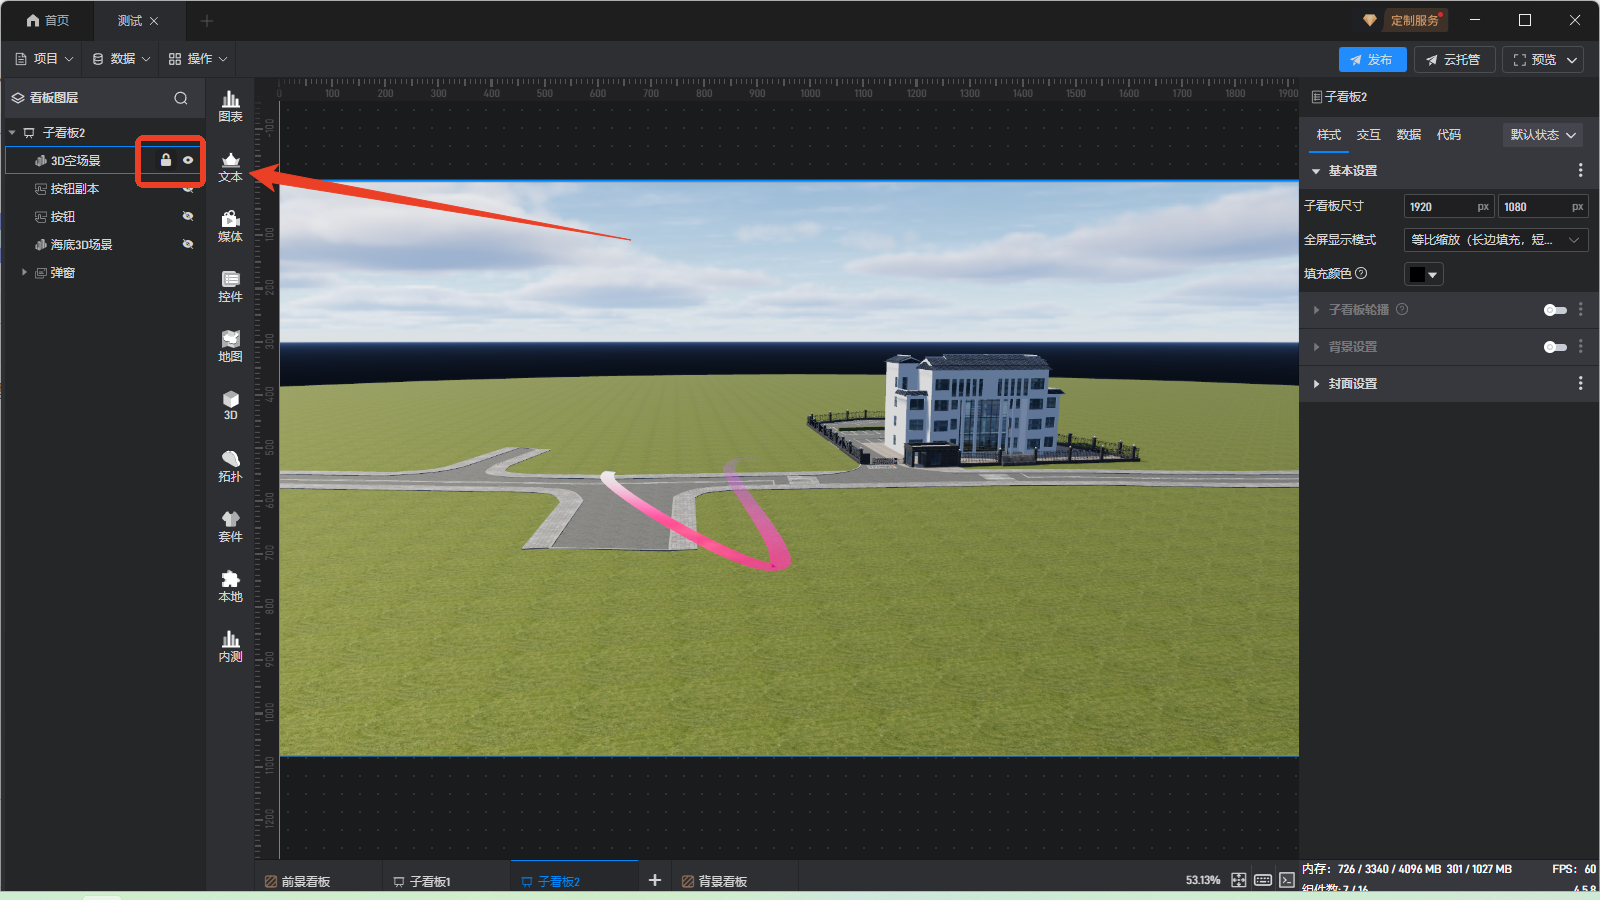The width and height of the screenshot is (1600, 900).
Task: Enable the 子看板轮播 toggle switch
Action: (1555, 310)
